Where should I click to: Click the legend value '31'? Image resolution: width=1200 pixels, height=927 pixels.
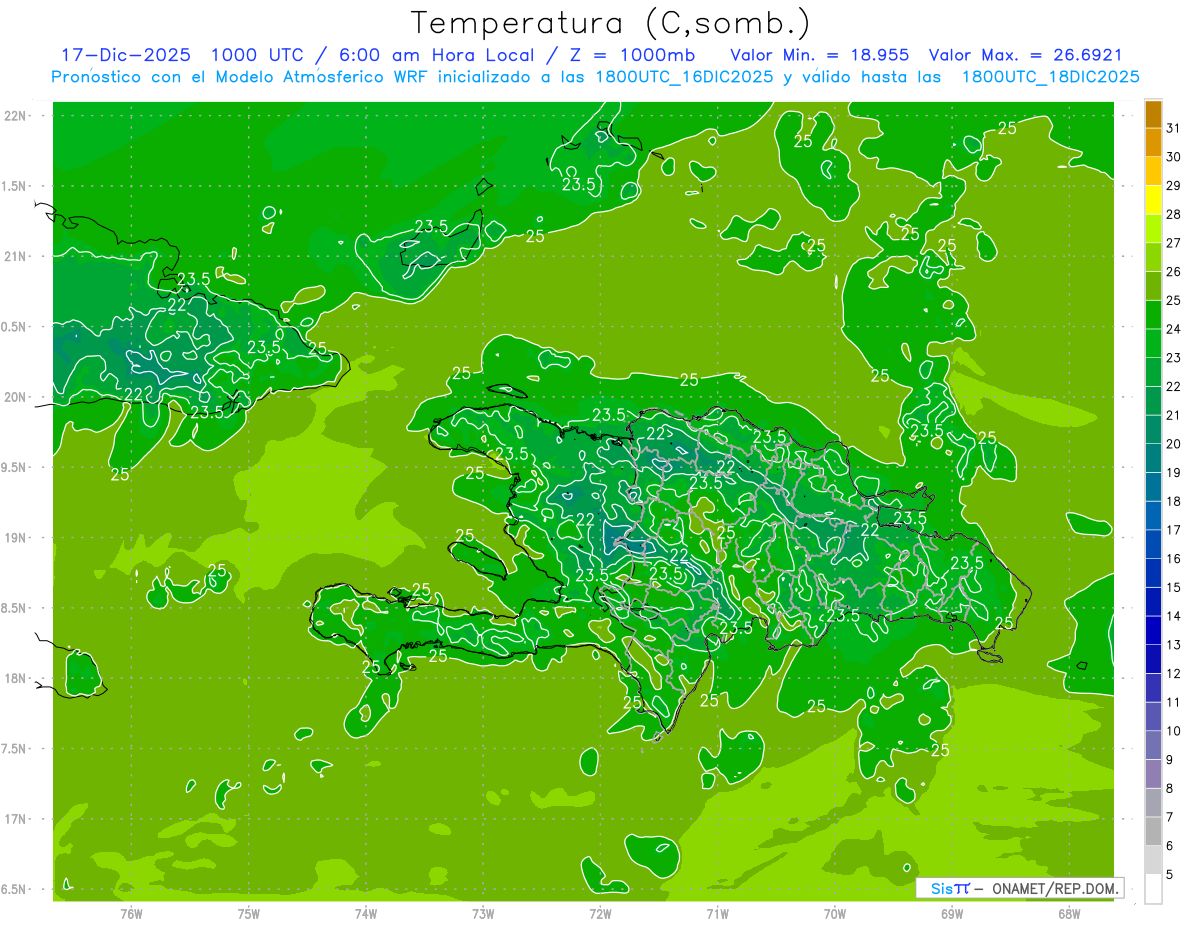click(1173, 128)
